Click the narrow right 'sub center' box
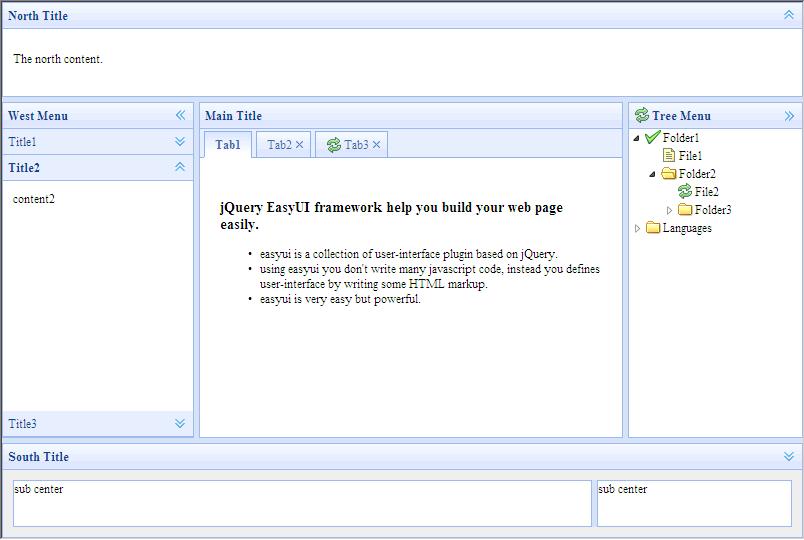 [x=694, y=503]
